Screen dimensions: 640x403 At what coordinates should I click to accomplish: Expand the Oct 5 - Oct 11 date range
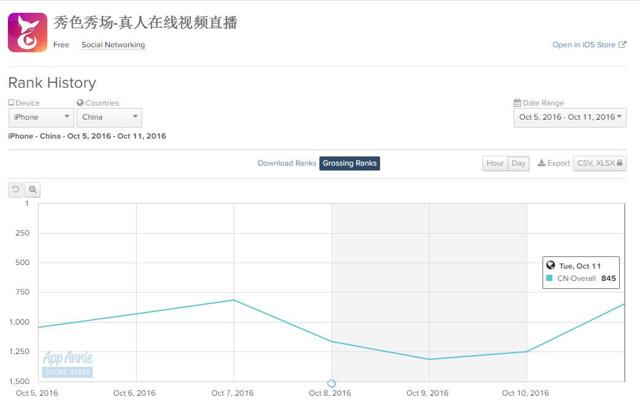(x=570, y=118)
